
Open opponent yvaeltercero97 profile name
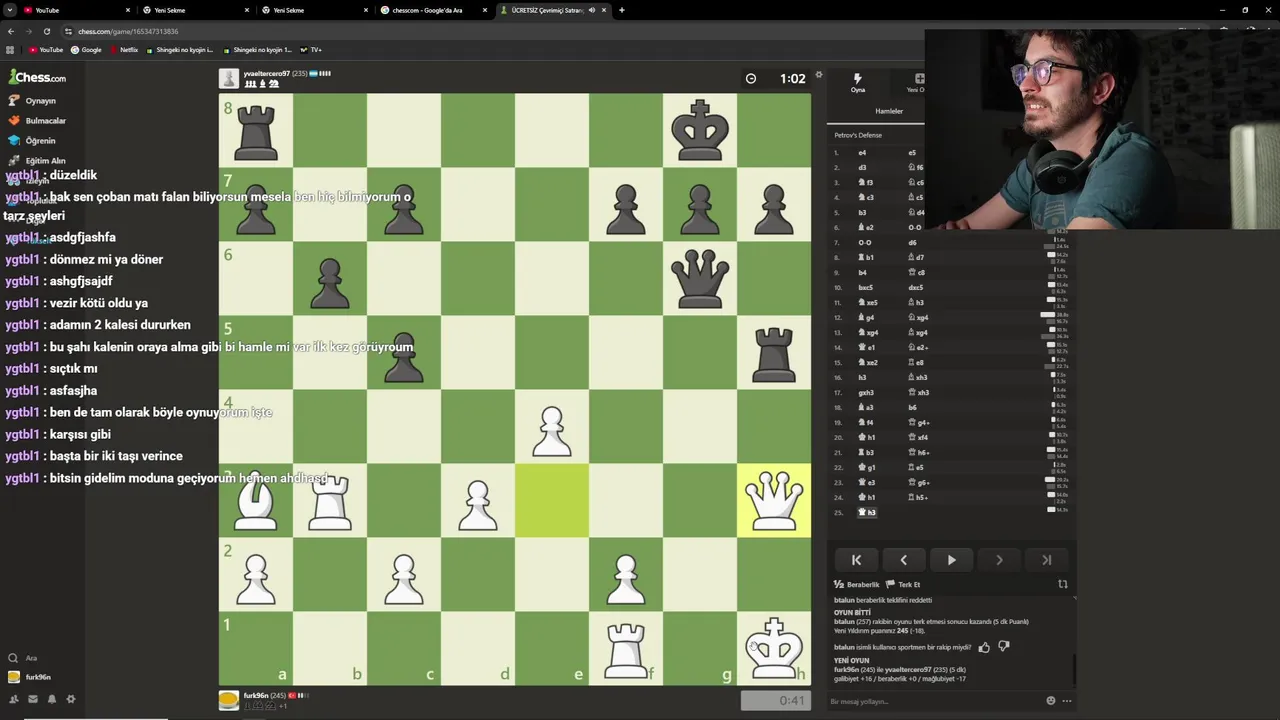(x=266, y=73)
